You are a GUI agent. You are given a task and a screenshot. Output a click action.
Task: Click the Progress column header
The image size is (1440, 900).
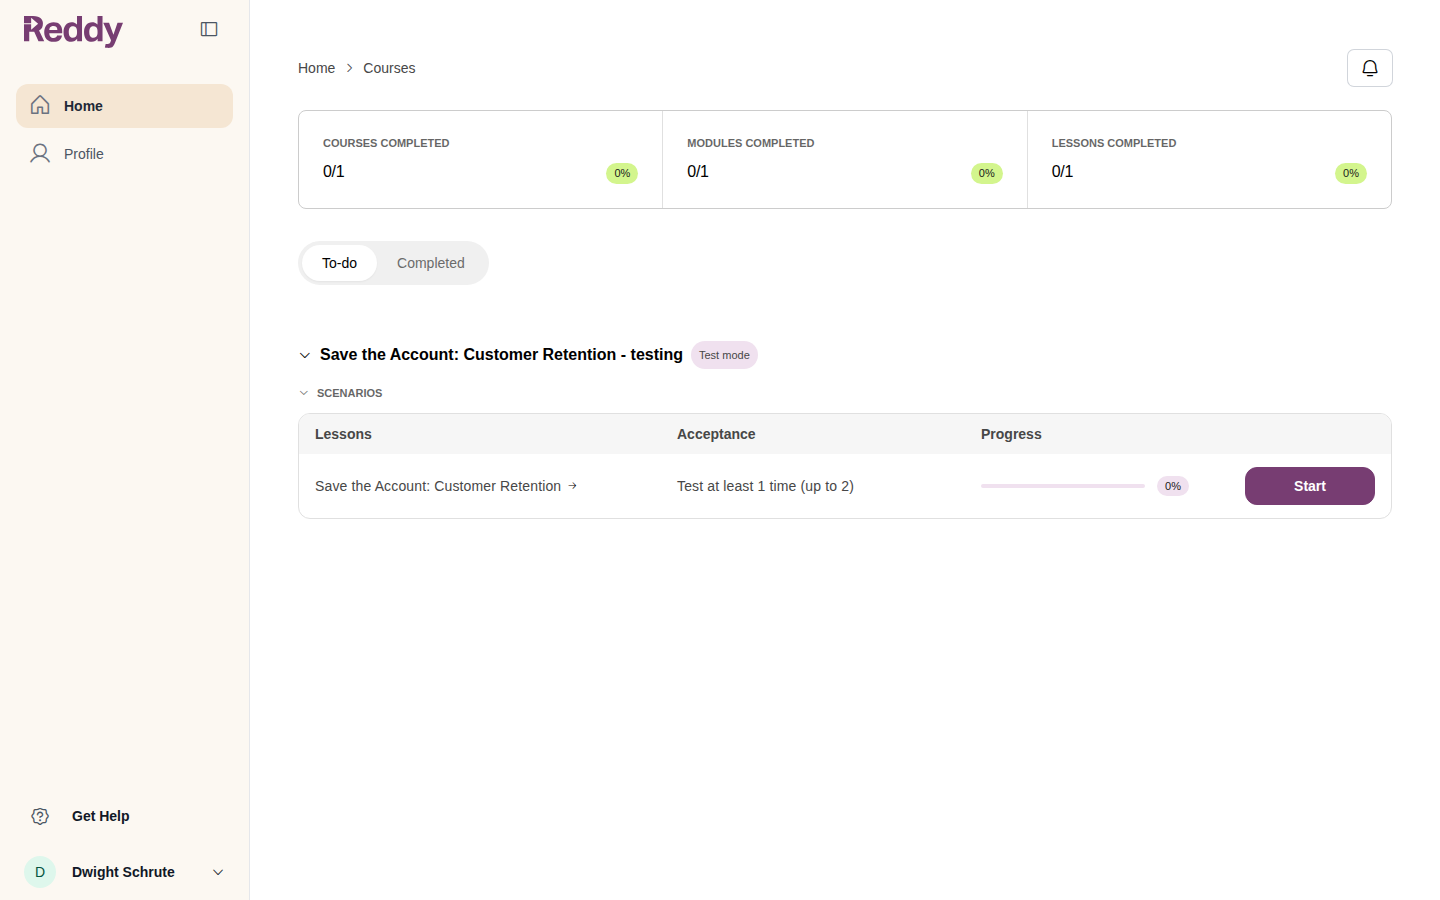point(1011,434)
